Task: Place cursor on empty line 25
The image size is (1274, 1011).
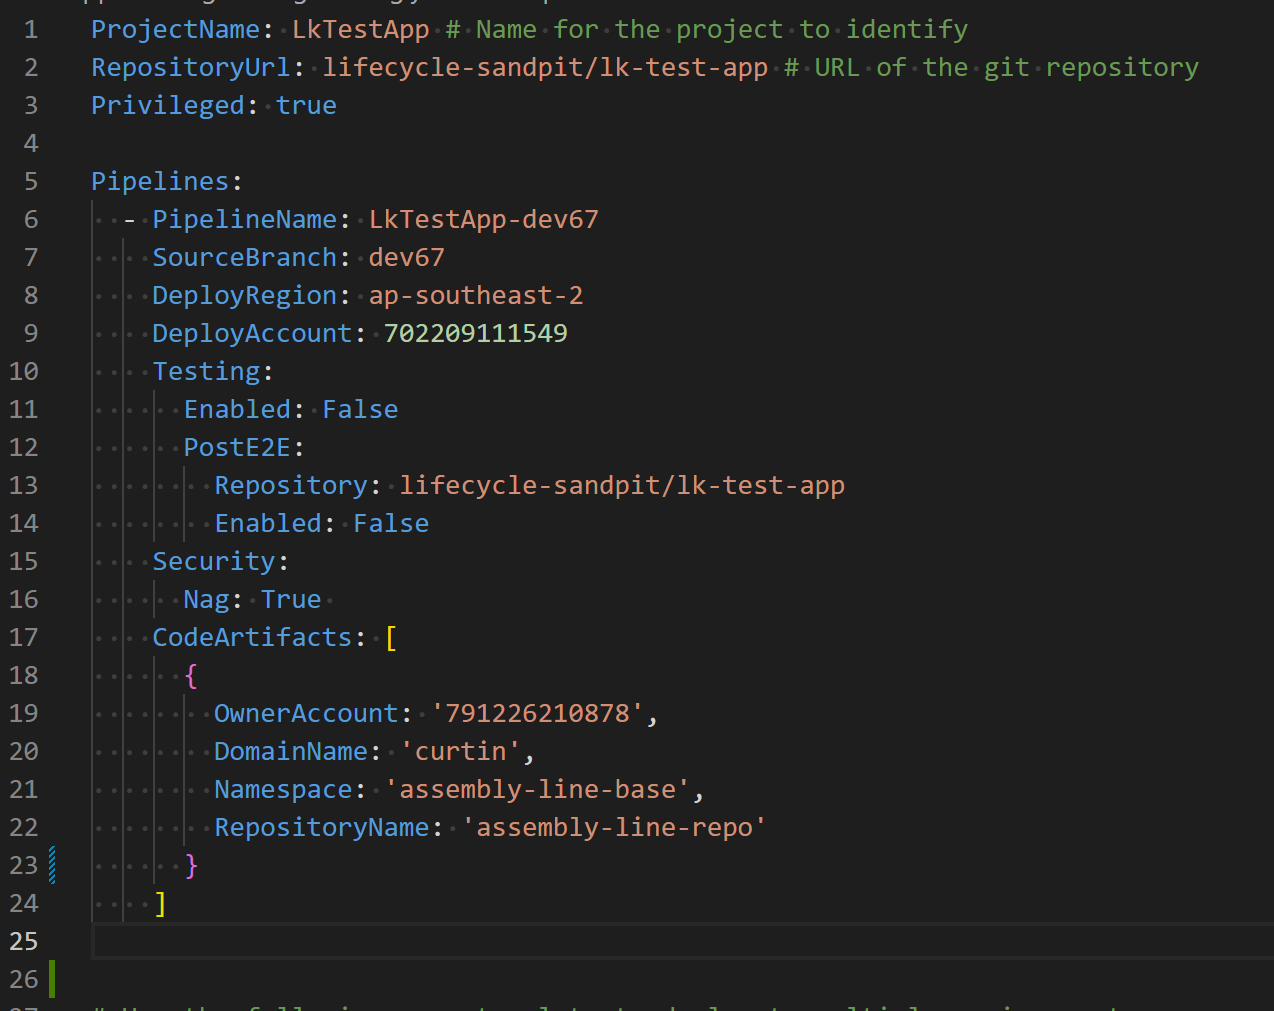Action: coord(600,941)
